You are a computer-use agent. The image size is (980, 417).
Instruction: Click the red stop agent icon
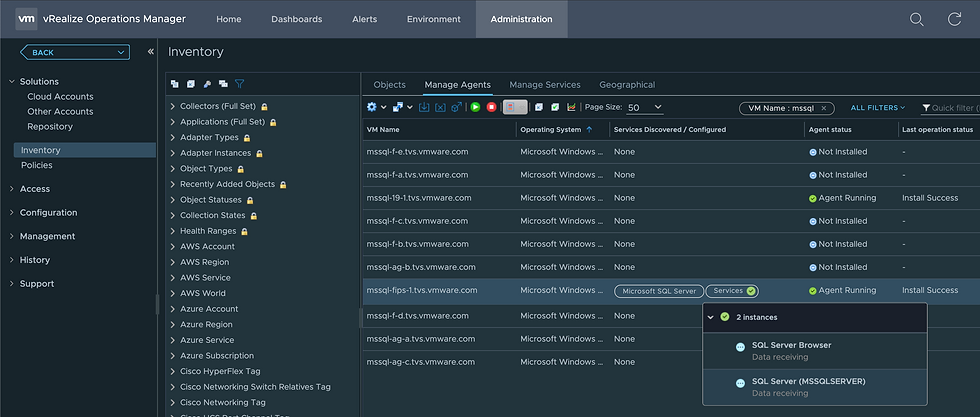pos(491,107)
